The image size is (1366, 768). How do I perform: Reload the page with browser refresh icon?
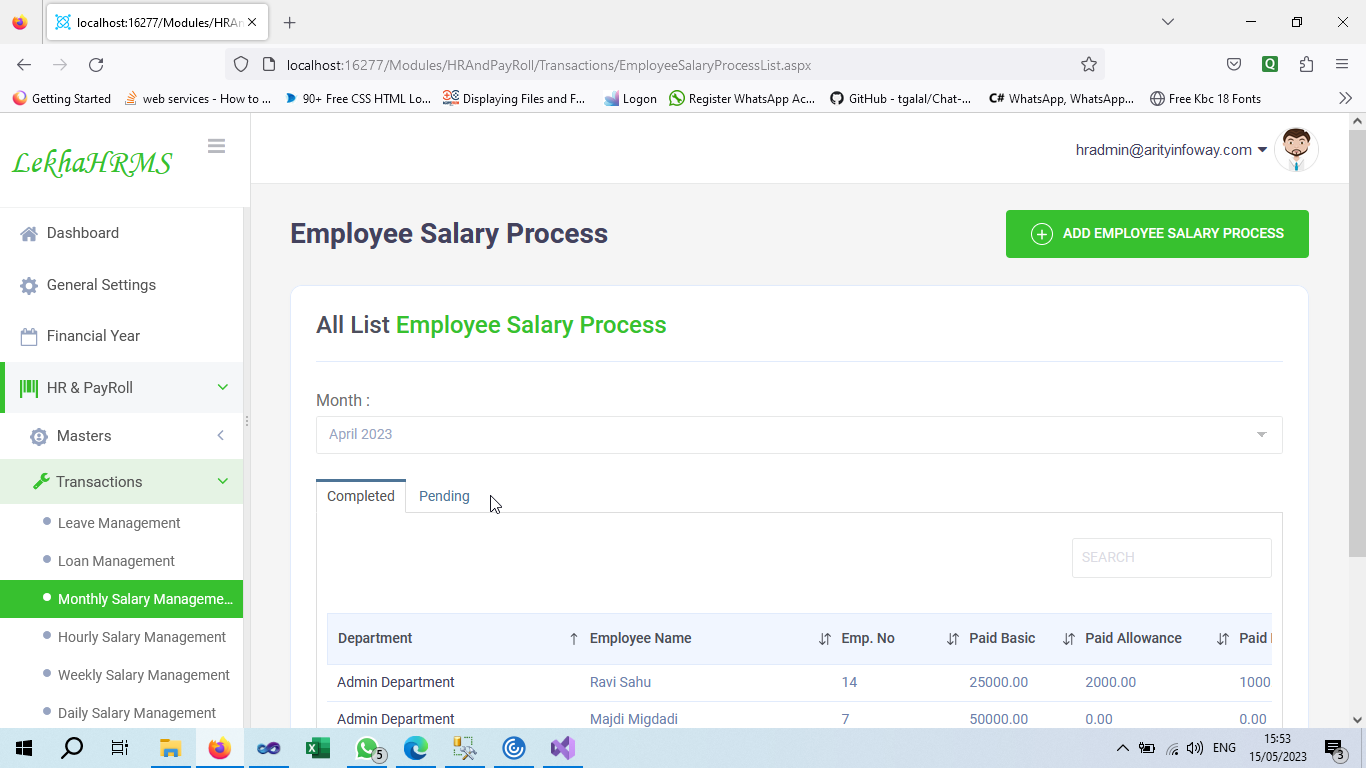[x=96, y=65]
